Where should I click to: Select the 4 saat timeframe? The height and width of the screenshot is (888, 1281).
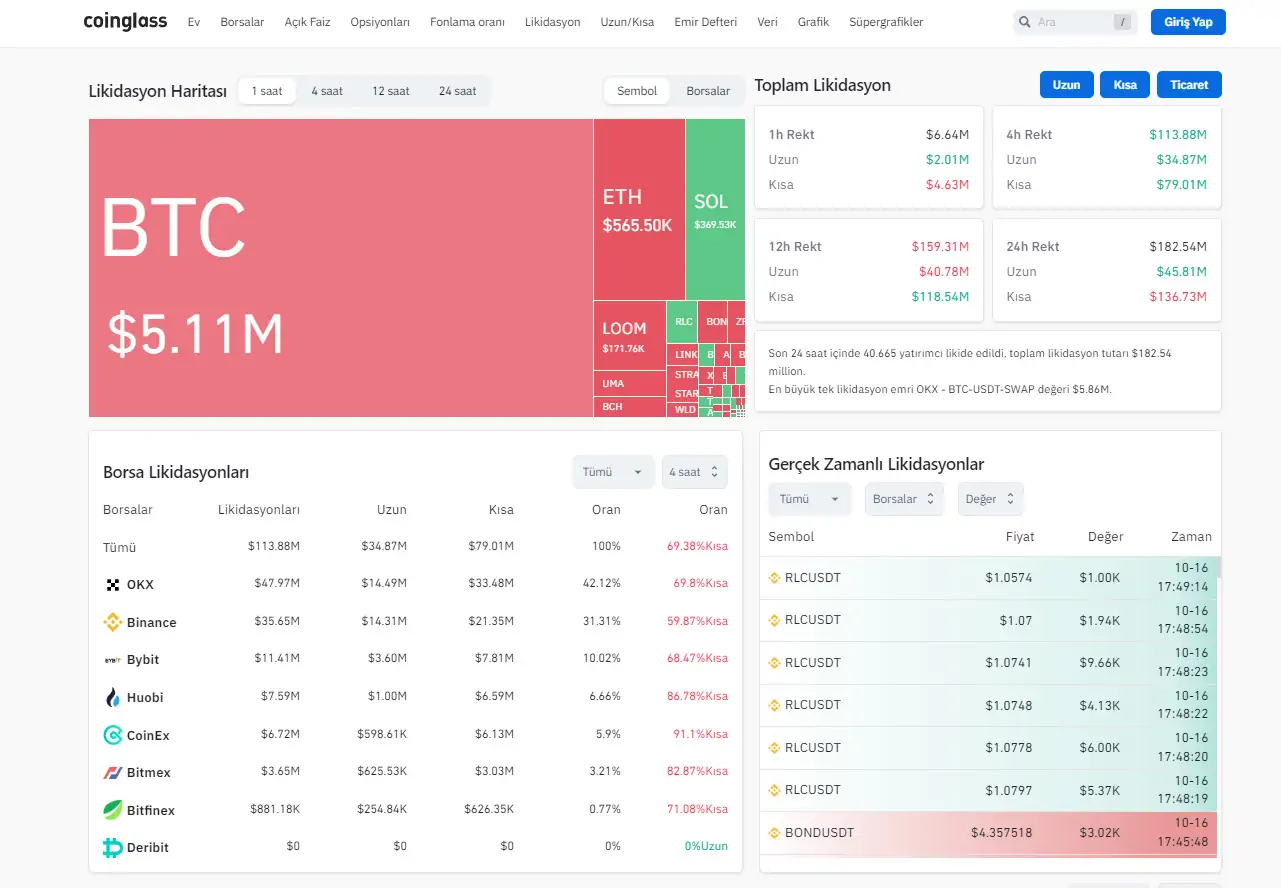coord(327,91)
